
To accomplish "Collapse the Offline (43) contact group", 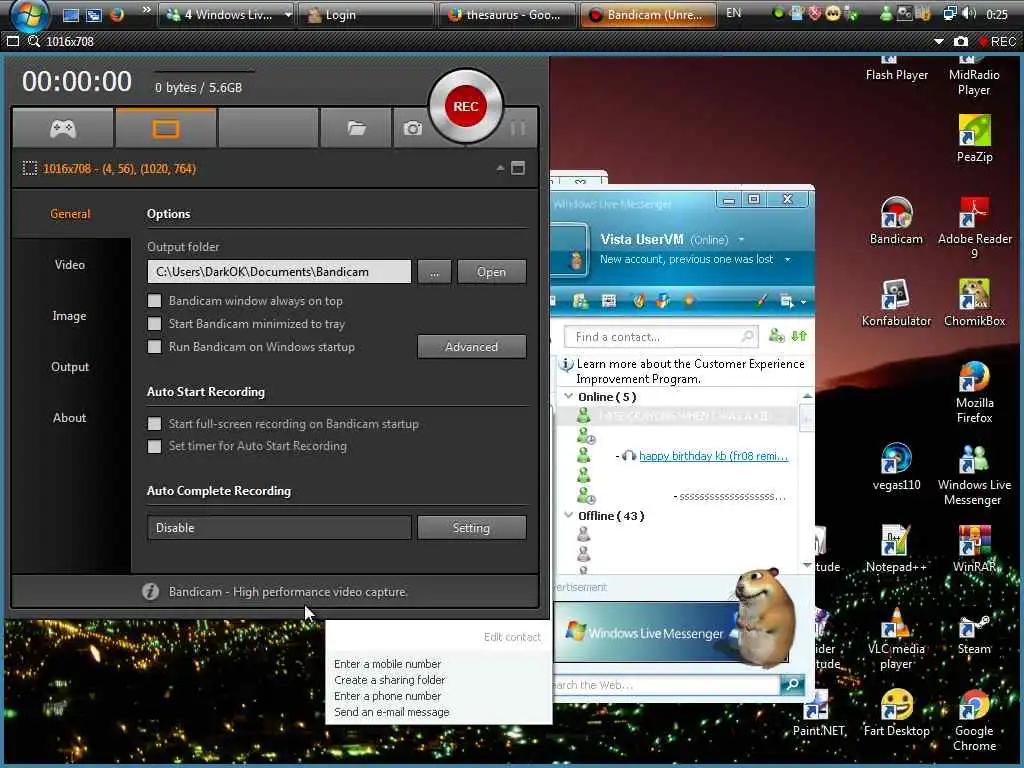I will 569,515.
